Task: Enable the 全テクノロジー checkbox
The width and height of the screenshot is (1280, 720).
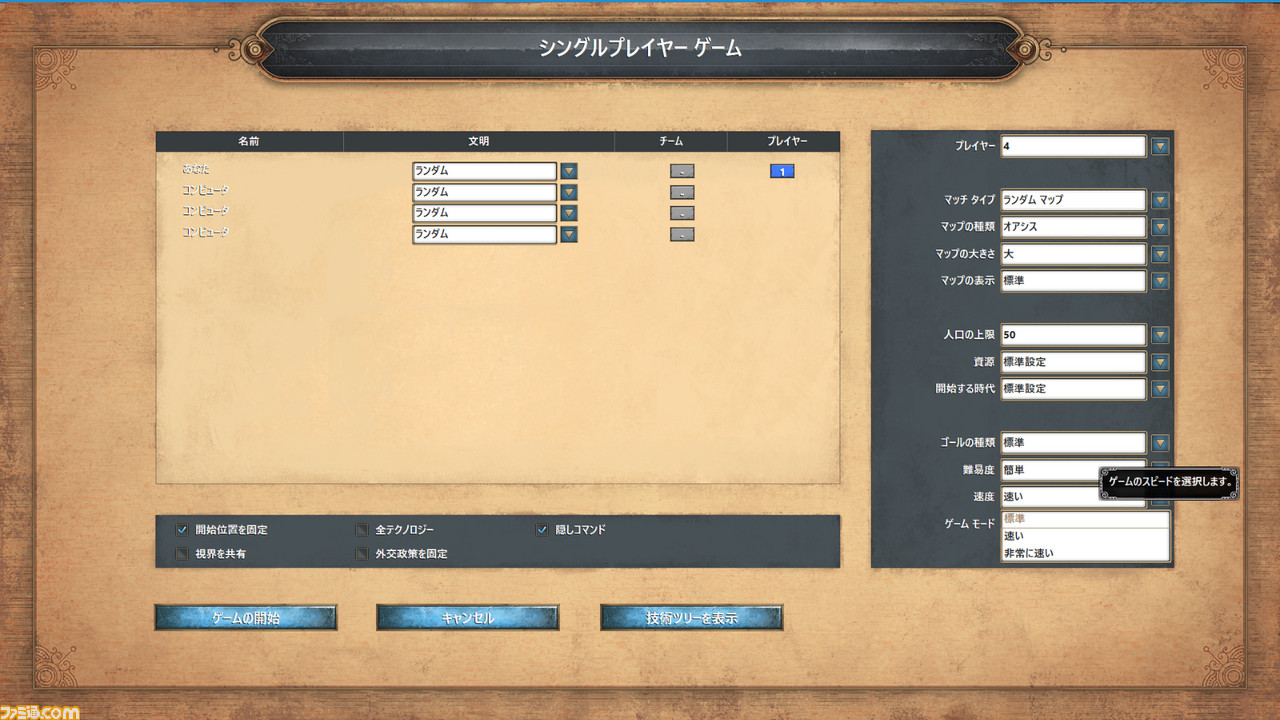Action: click(x=362, y=529)
